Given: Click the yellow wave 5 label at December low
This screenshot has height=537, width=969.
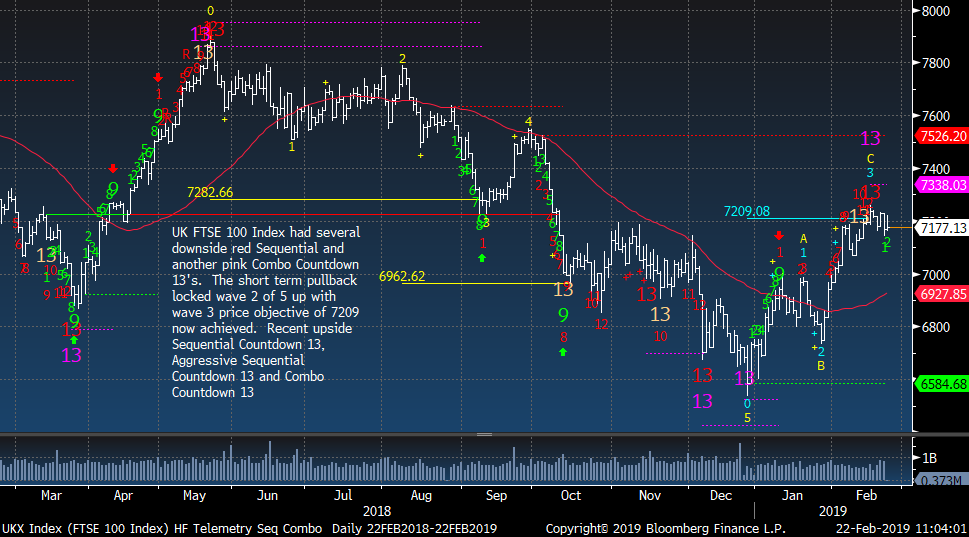Looking at the screenshot, I should pos(747,418).
